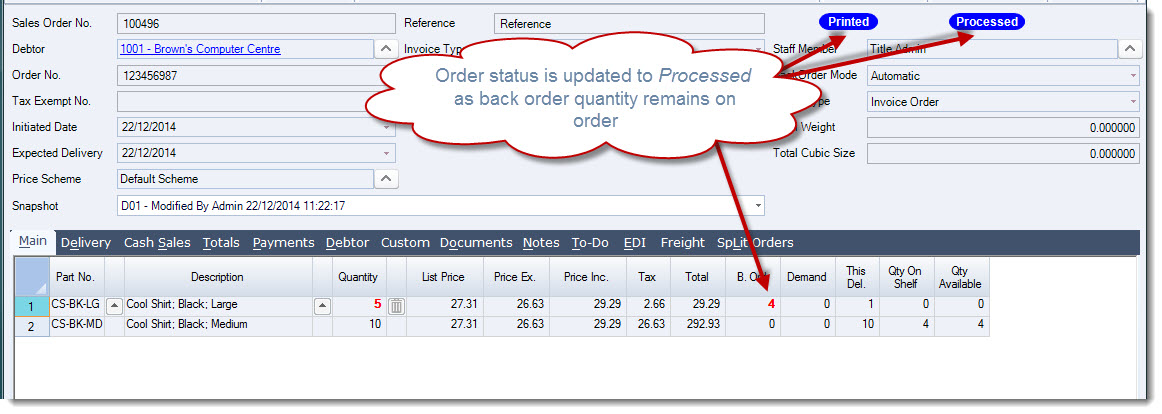Image resolution: width=1162 pixels, height=414 pixels.
Task: Expand the Initiated Date dropdown
Action: (387, 127)
